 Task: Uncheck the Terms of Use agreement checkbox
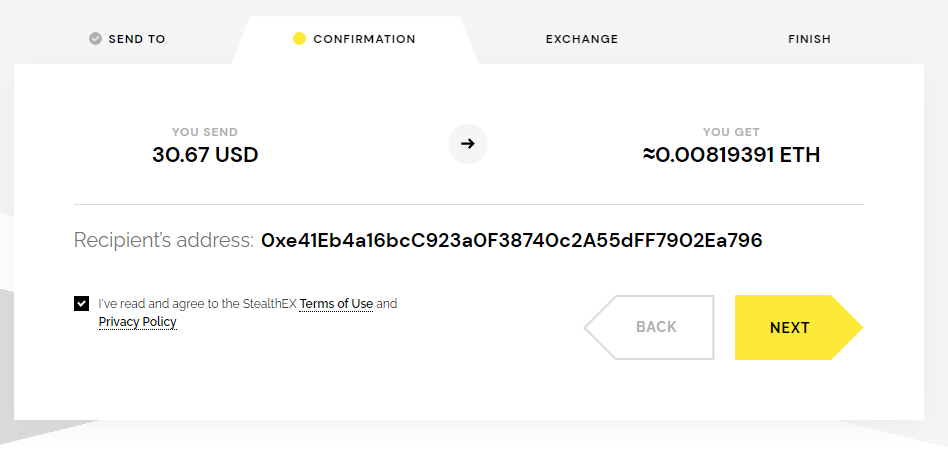82,303
